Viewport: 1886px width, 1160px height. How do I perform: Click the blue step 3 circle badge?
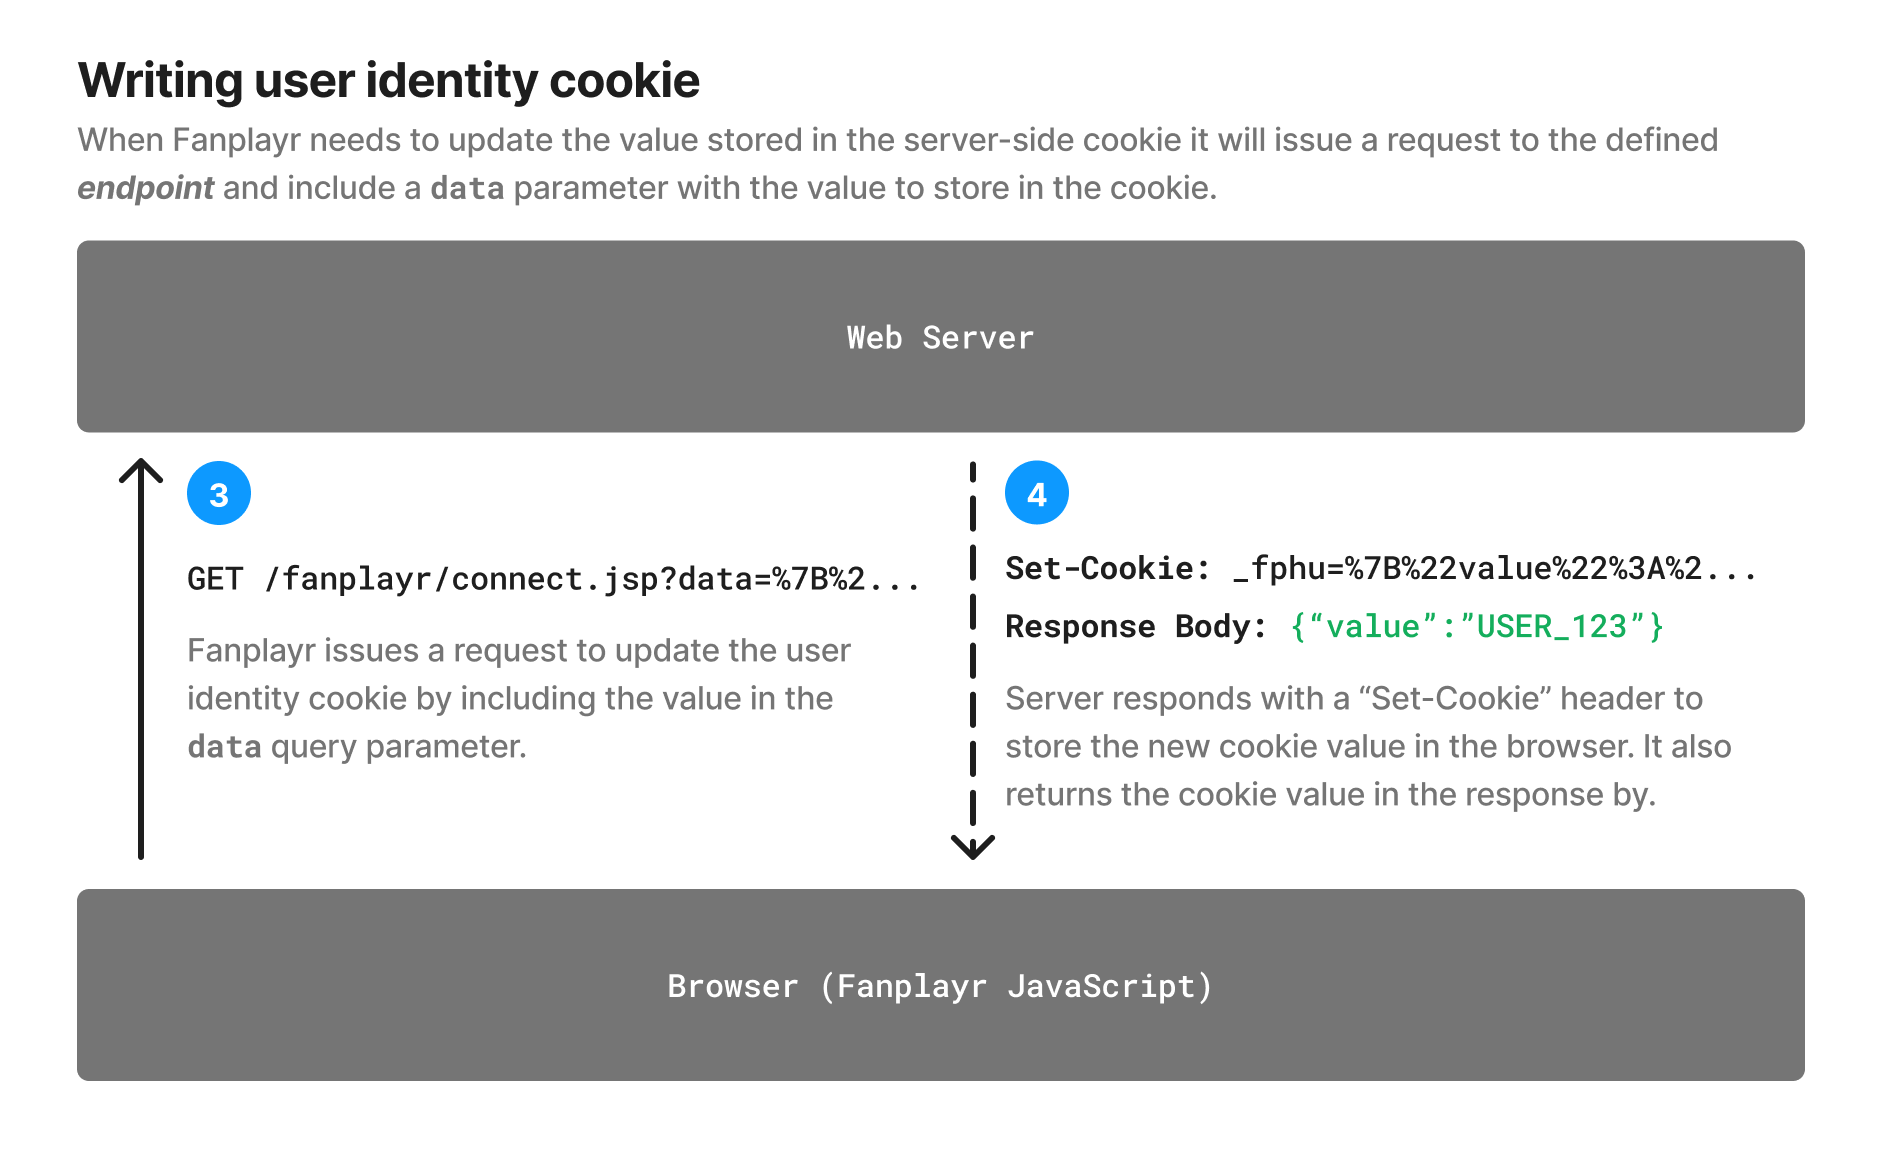pos(219,493)
